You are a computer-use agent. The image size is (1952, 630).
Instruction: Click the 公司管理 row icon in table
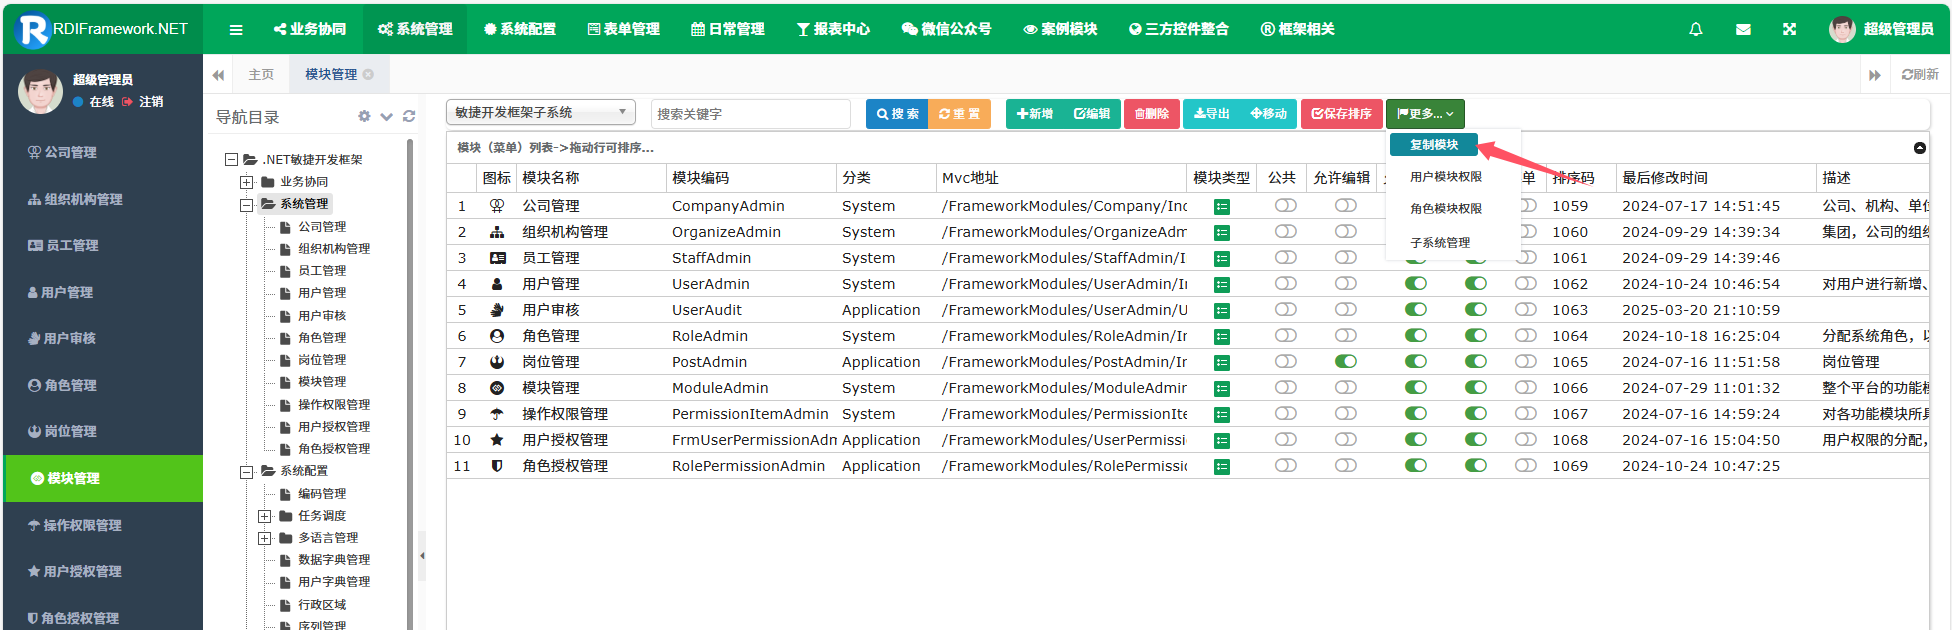click(497, 206)
